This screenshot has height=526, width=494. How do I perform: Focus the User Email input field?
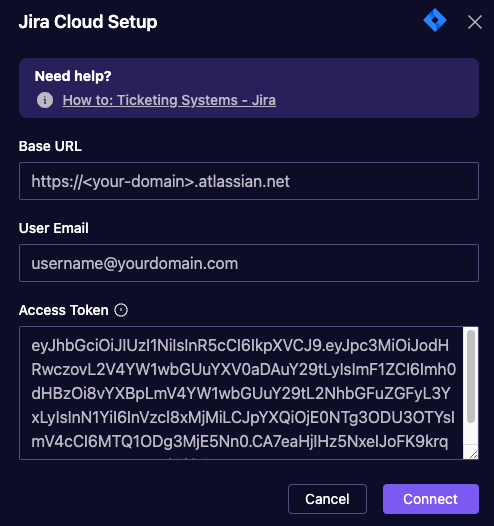pos(249,263)
